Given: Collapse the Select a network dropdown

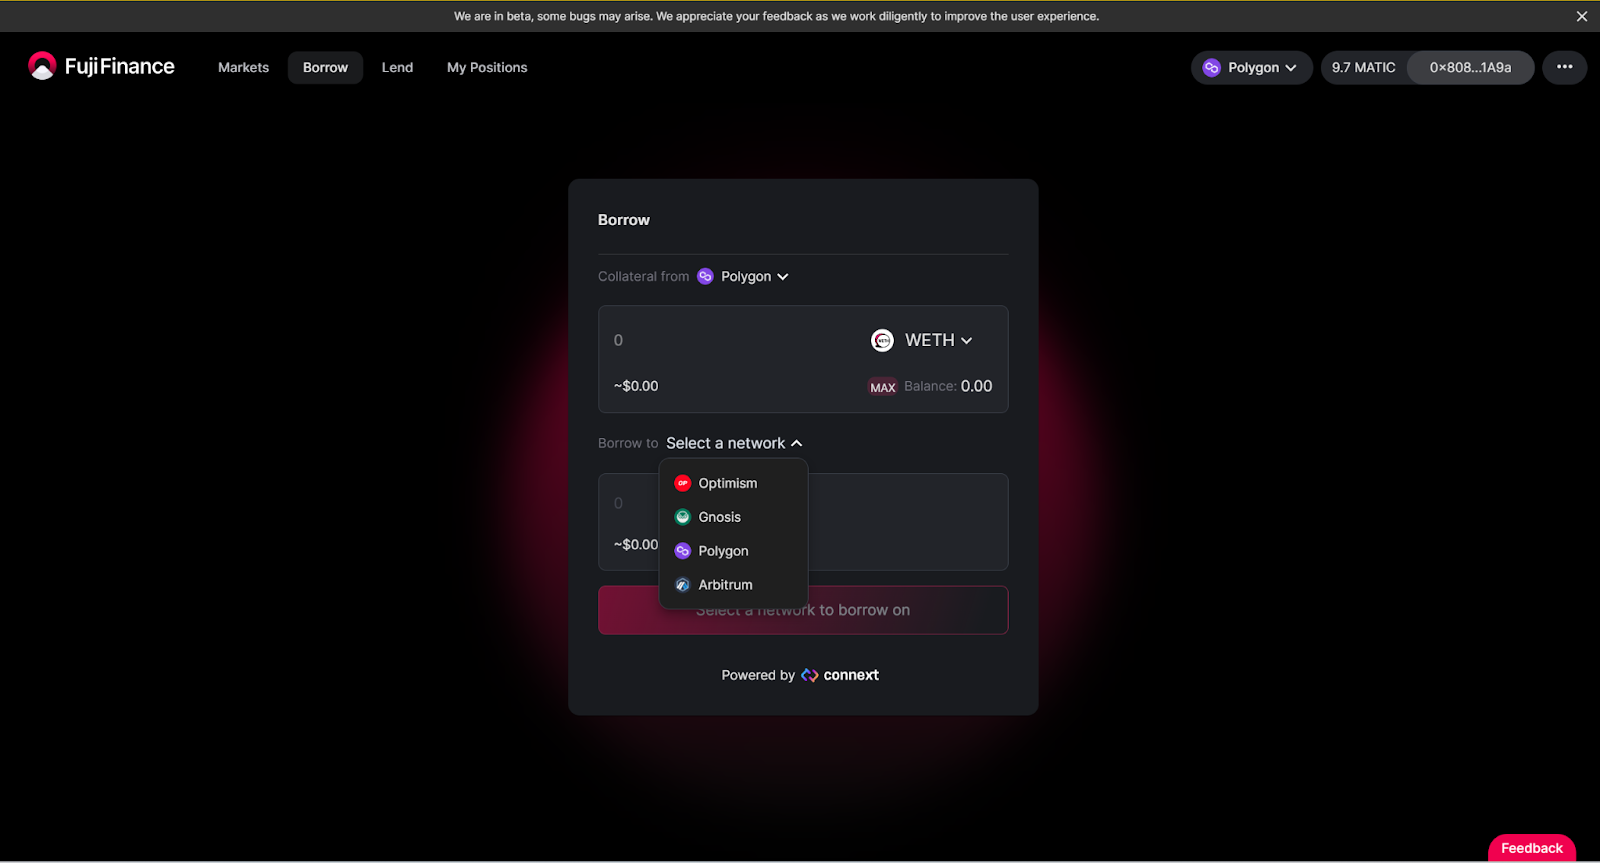Looking at the screenshot, I should (x=734, y=443).
